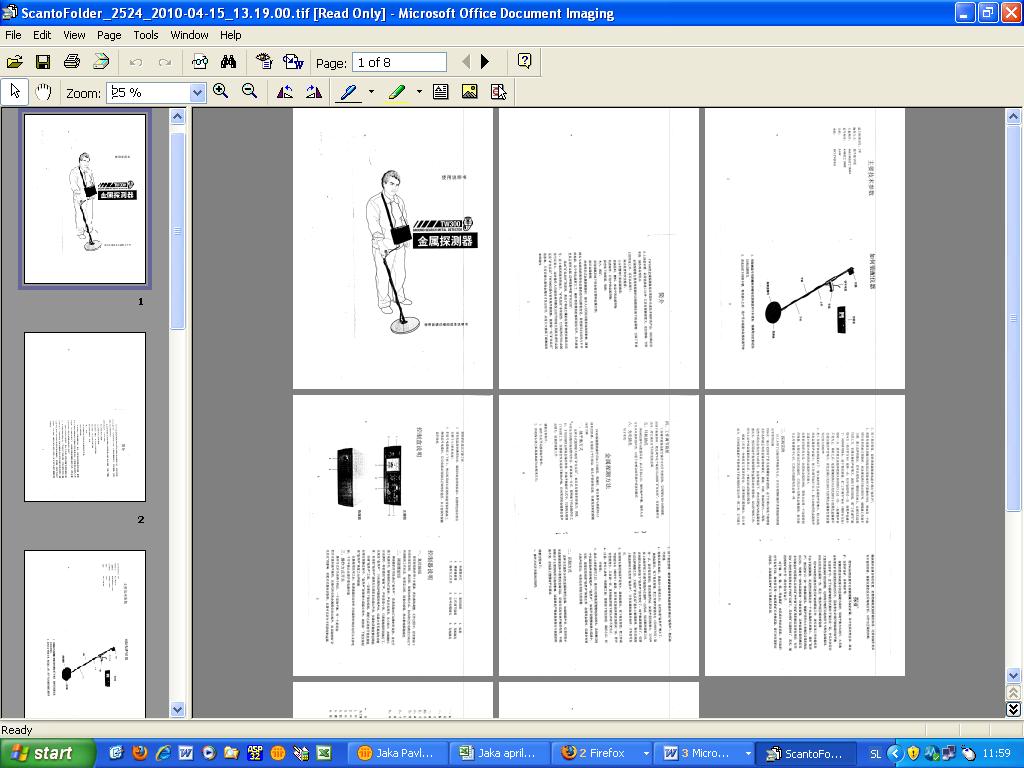Click the SL language indicator in tray

875,754
